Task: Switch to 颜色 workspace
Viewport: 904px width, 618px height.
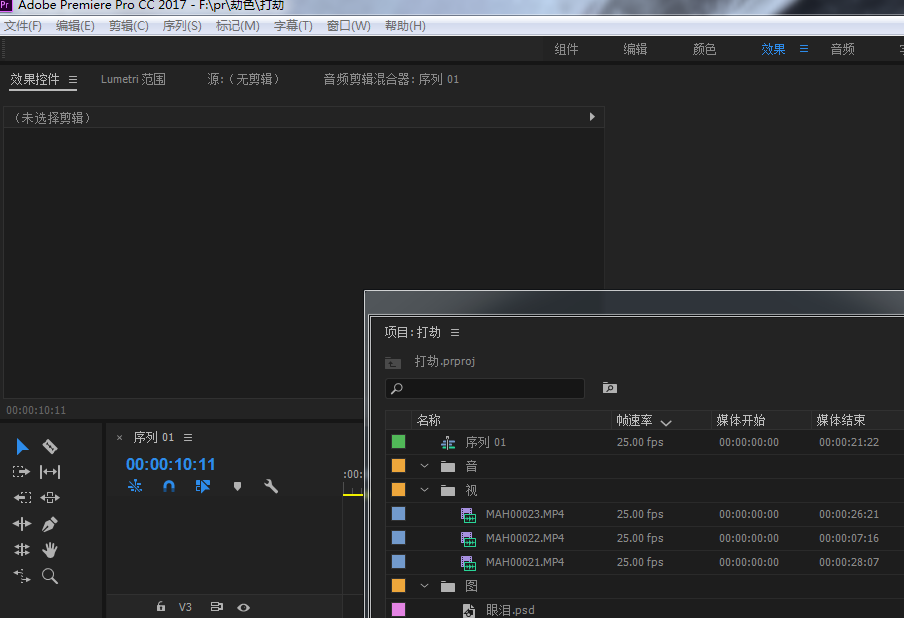Action: tap(705, 50)
